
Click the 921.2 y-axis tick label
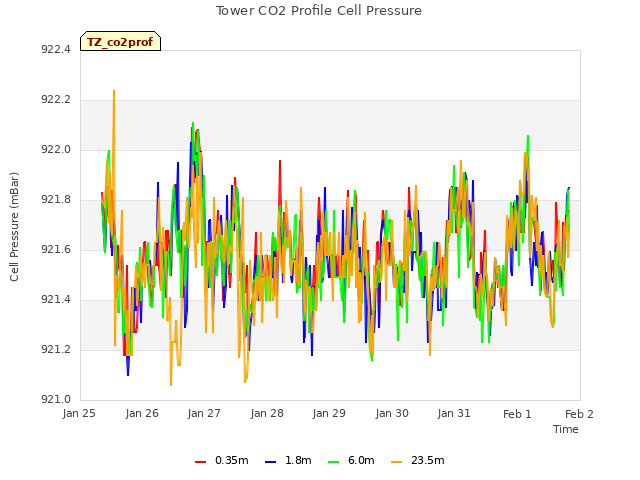click(56, 350)
